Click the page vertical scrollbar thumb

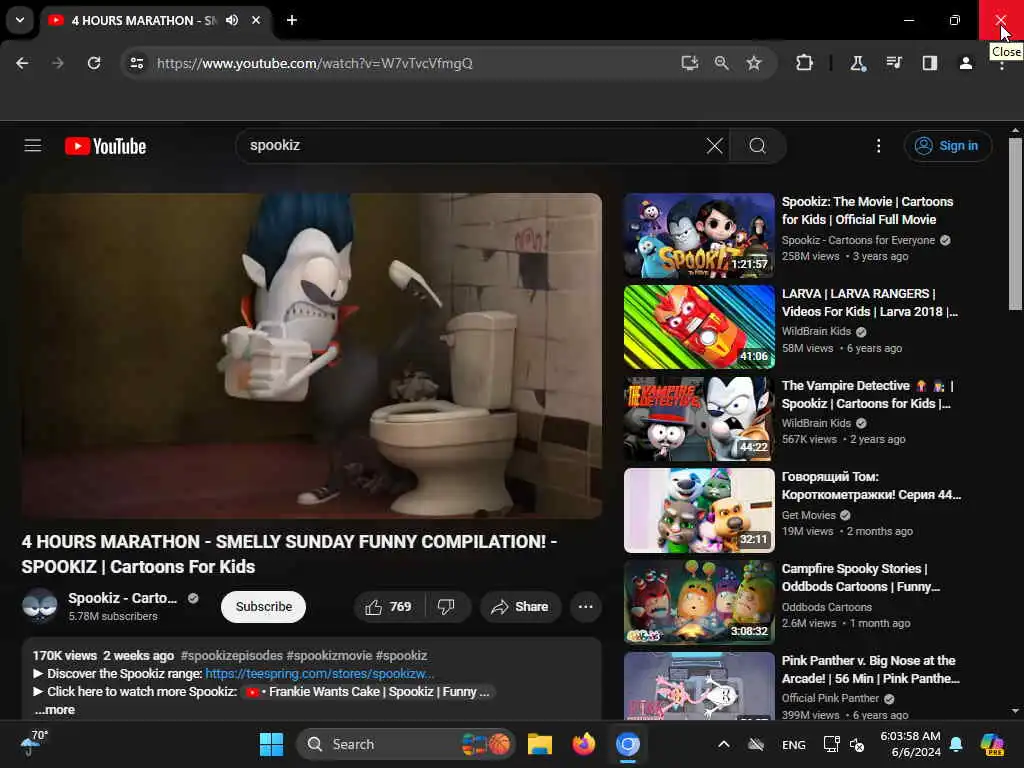[1015, 224]
